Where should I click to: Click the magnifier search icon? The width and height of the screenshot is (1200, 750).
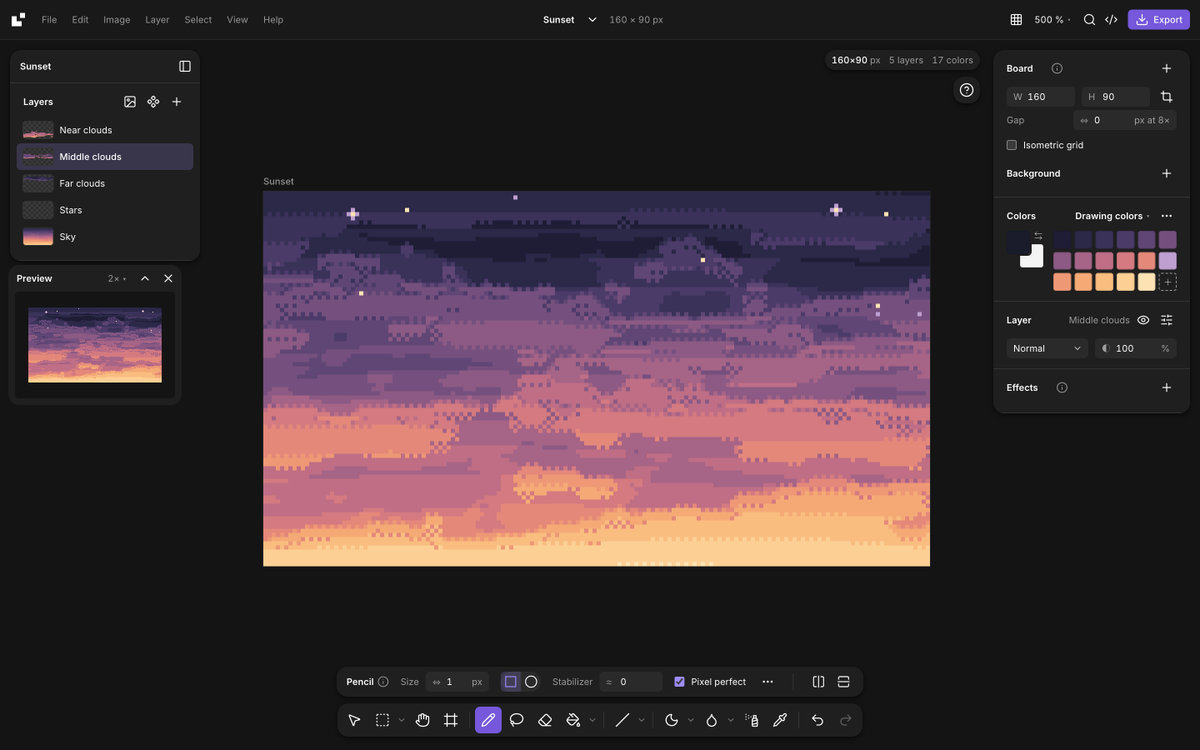pyautogui.click(x=1090, y=20)
